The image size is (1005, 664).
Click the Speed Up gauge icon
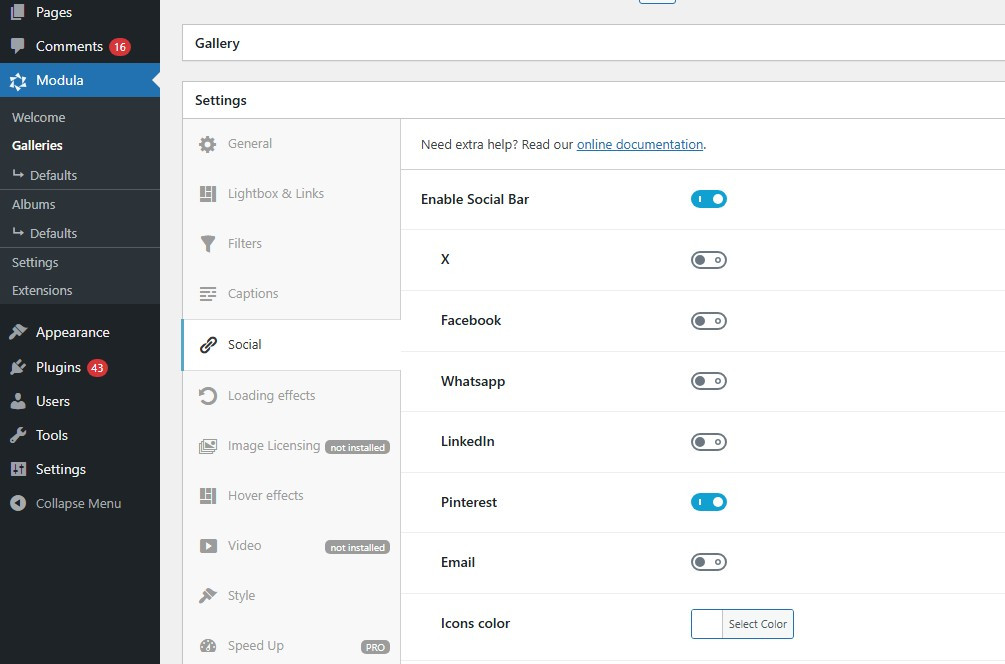click(x=207, y=646)
